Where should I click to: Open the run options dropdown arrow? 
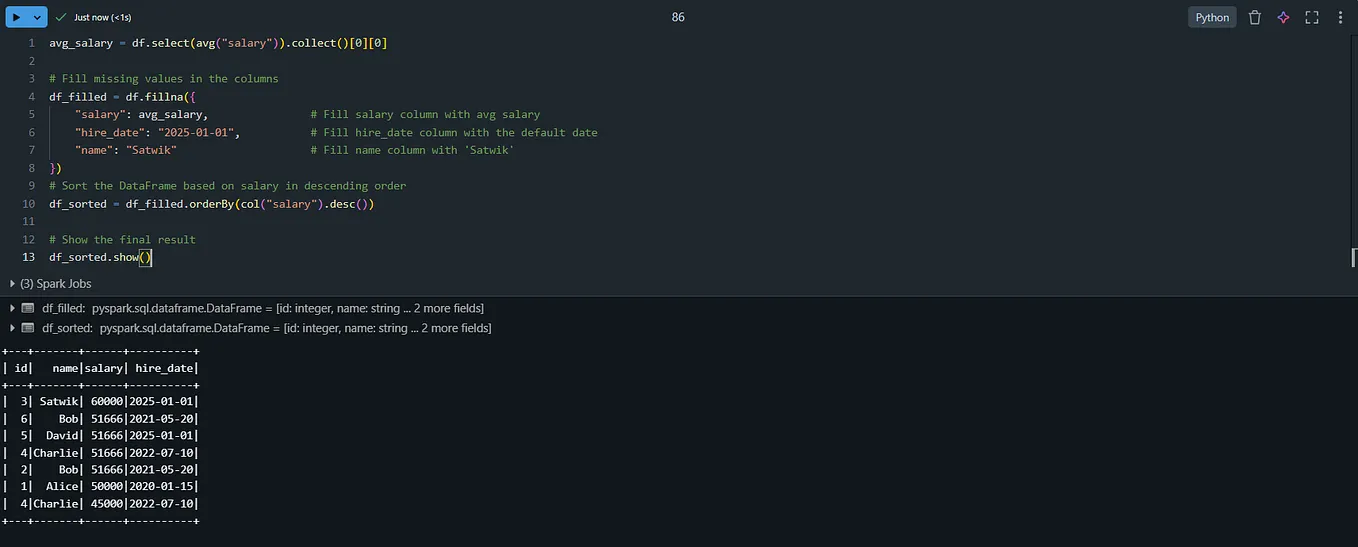pos(38,17)
